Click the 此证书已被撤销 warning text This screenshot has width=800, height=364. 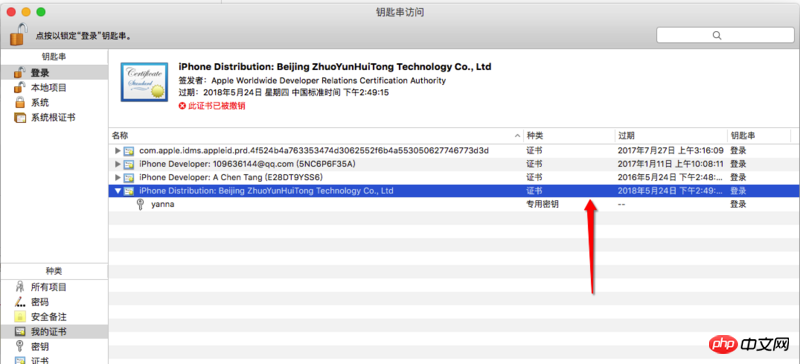217,106
